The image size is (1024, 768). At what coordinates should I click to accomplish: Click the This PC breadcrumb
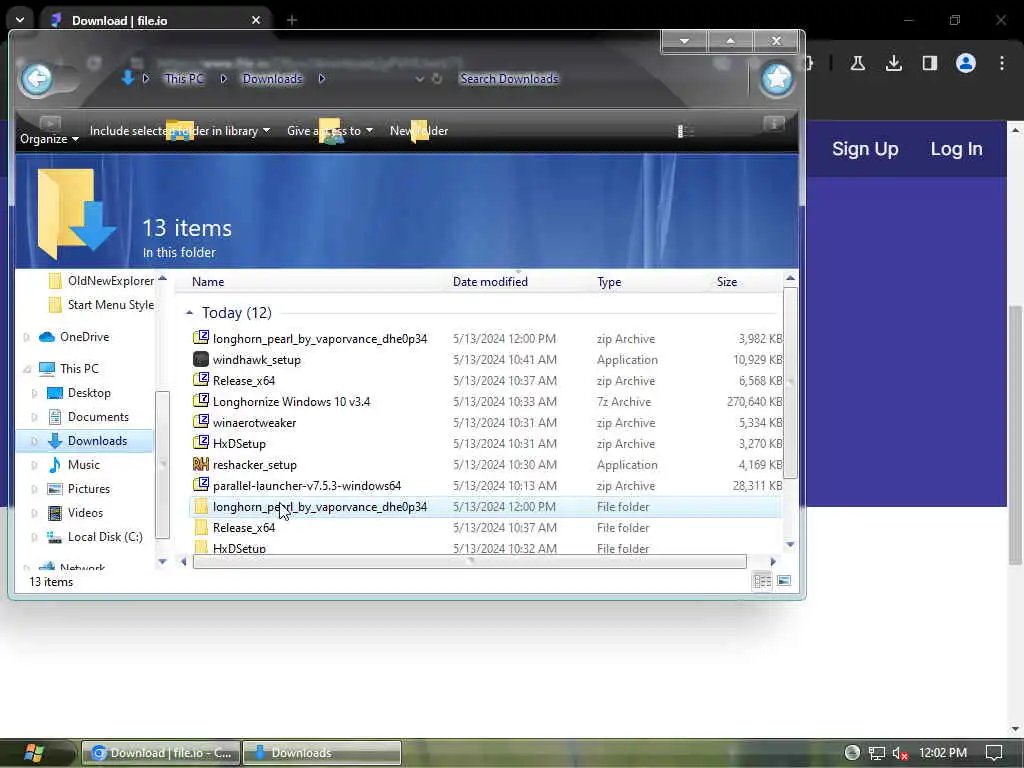184,78
